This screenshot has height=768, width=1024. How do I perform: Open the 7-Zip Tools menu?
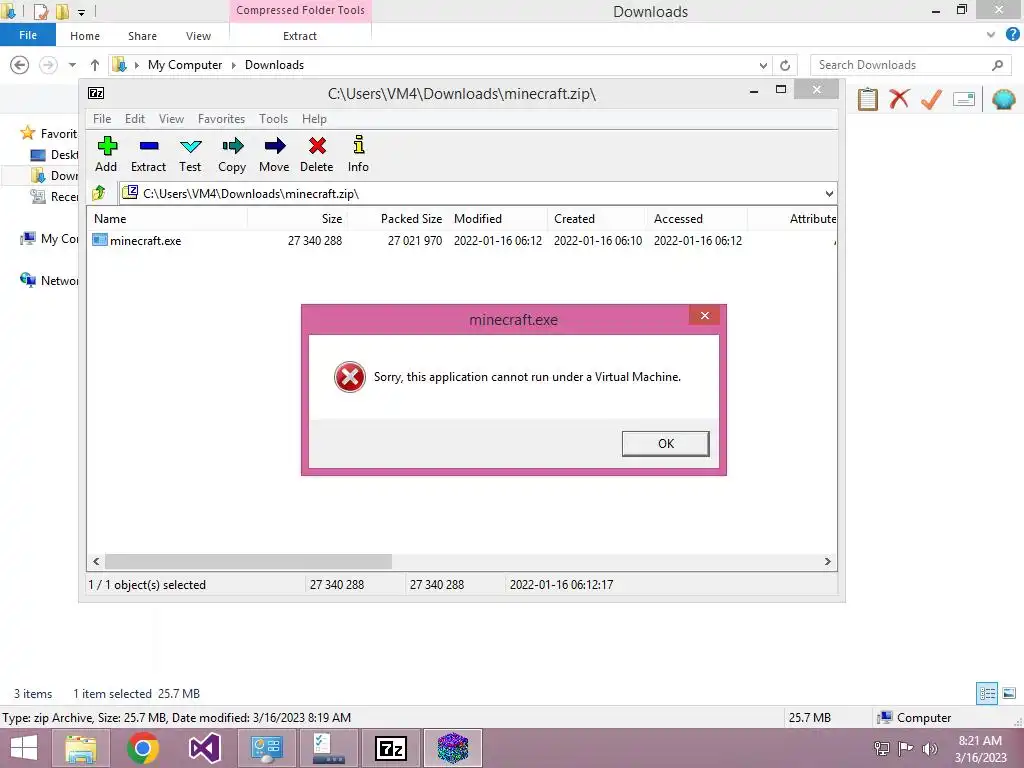coord(273,119)
